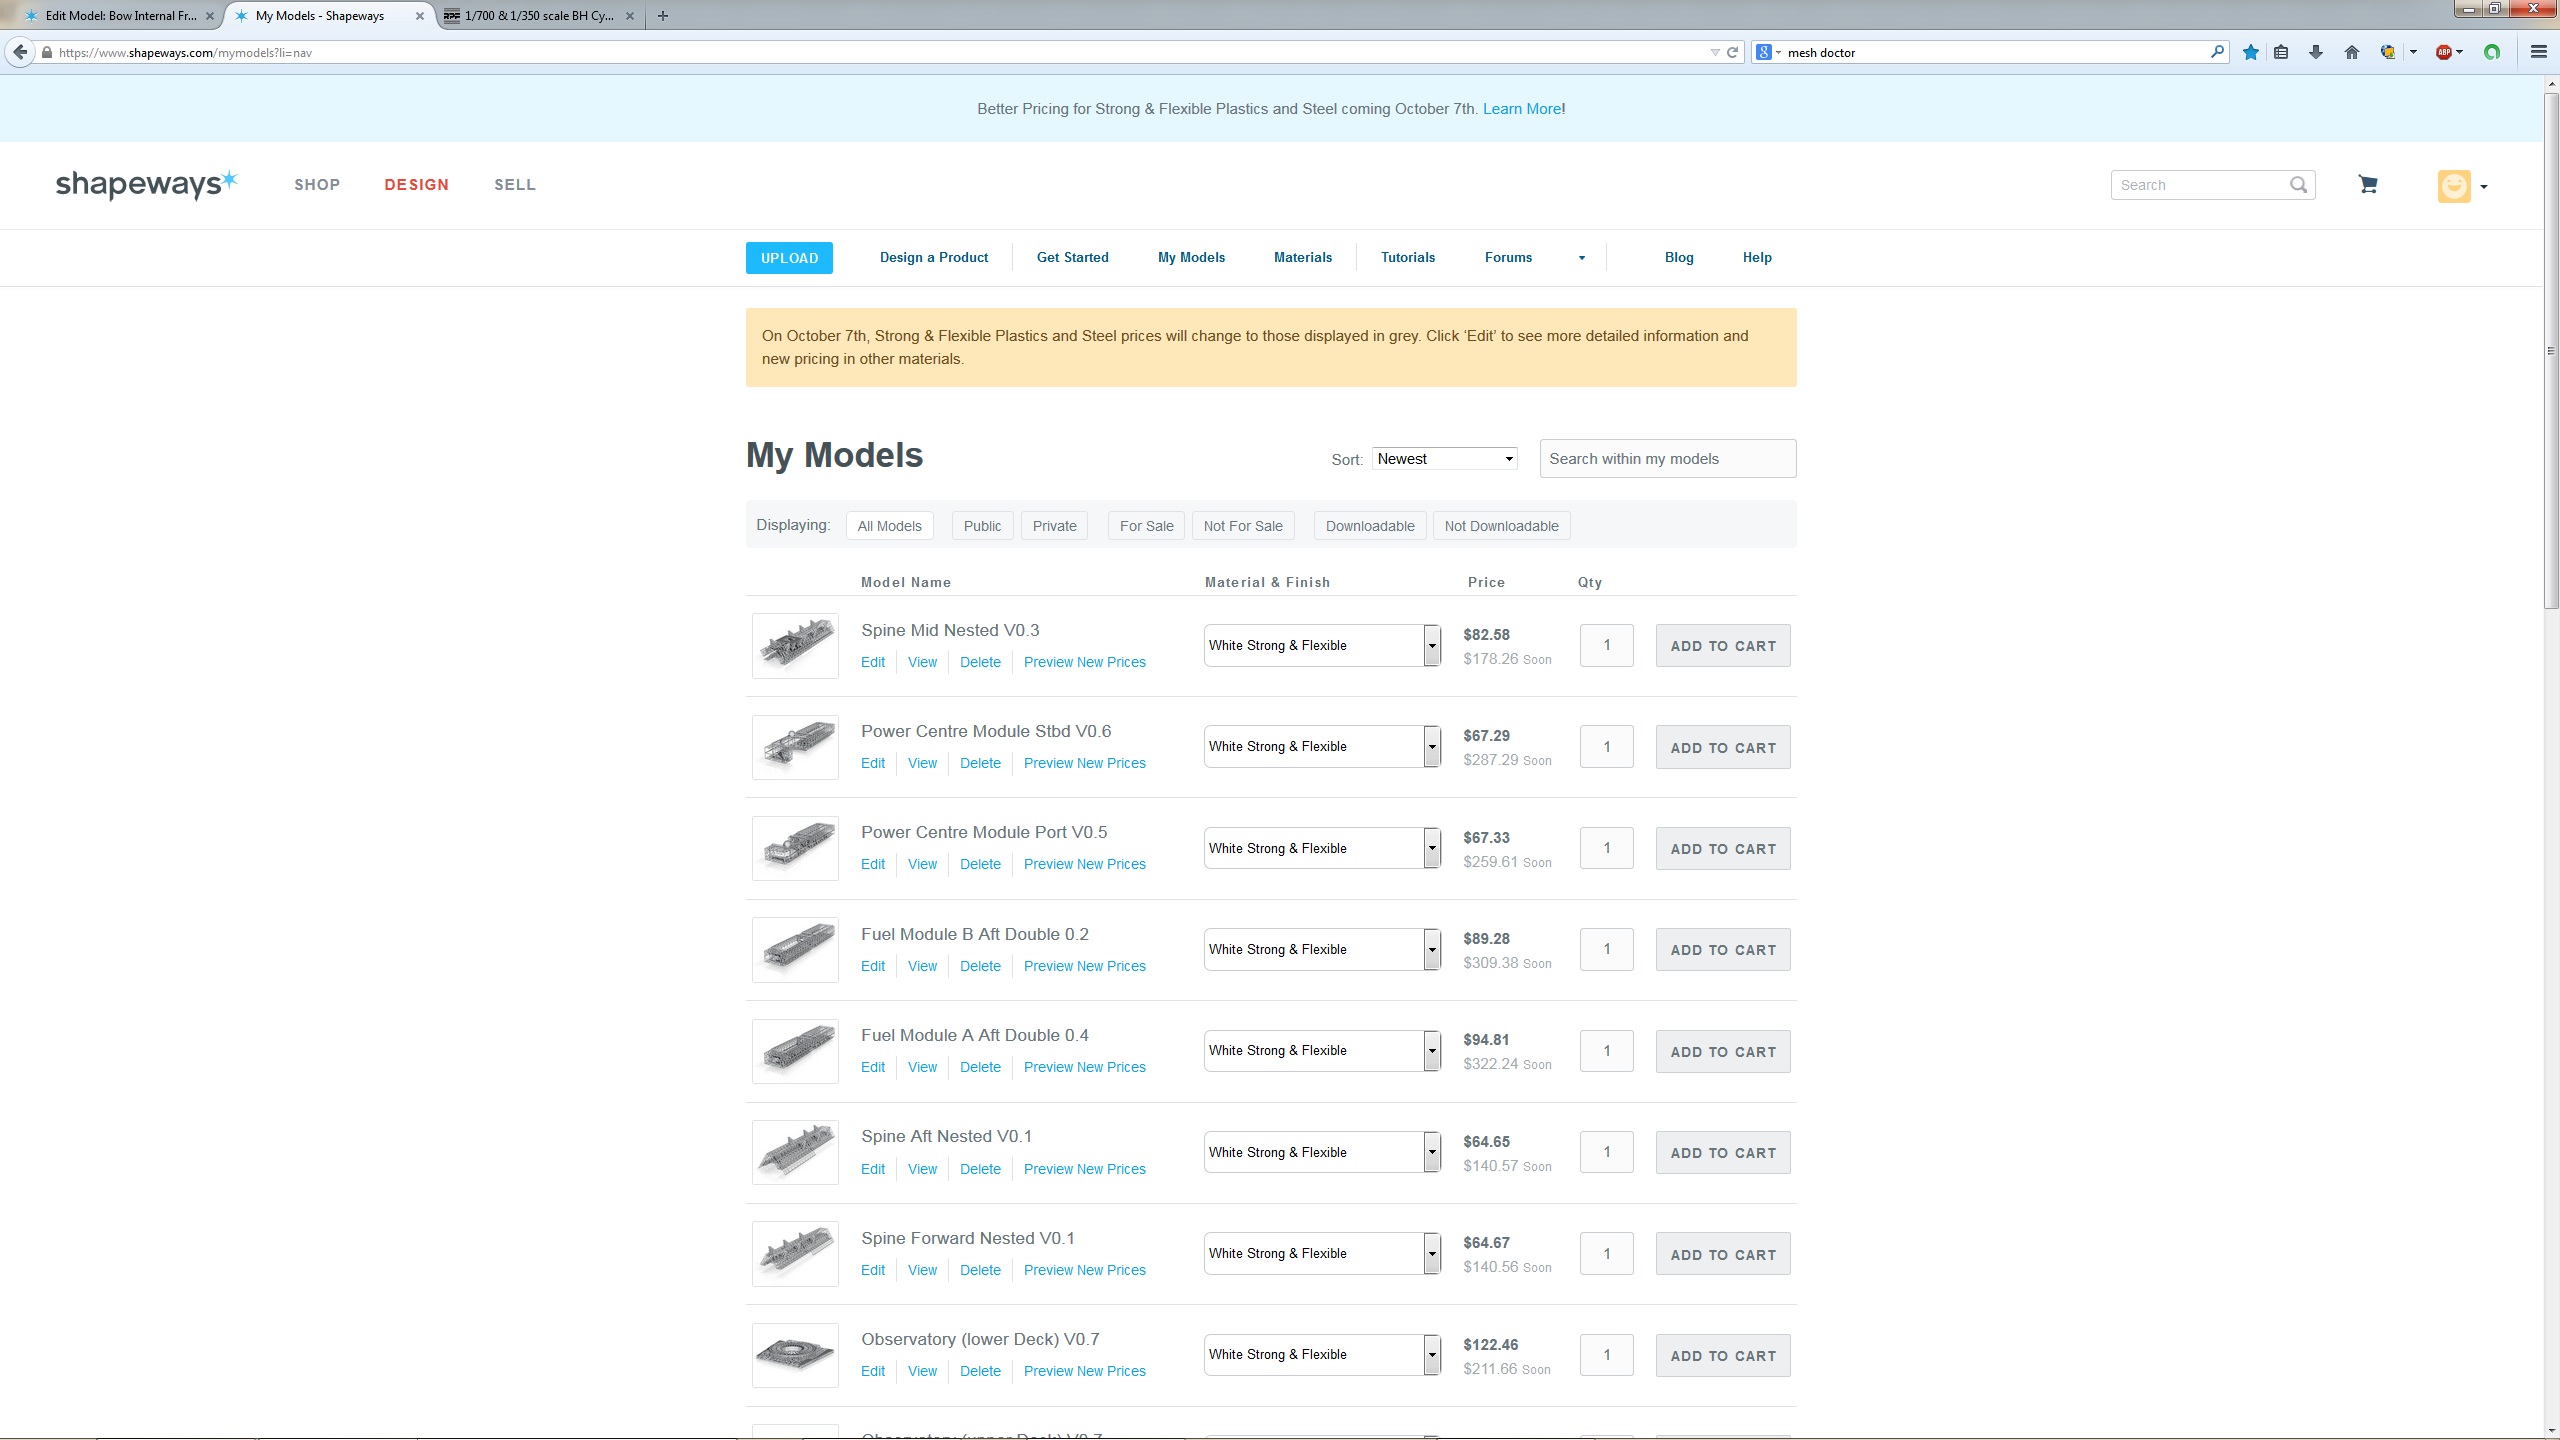Expand the Forums dropdown arrow

pos(1582,258)
